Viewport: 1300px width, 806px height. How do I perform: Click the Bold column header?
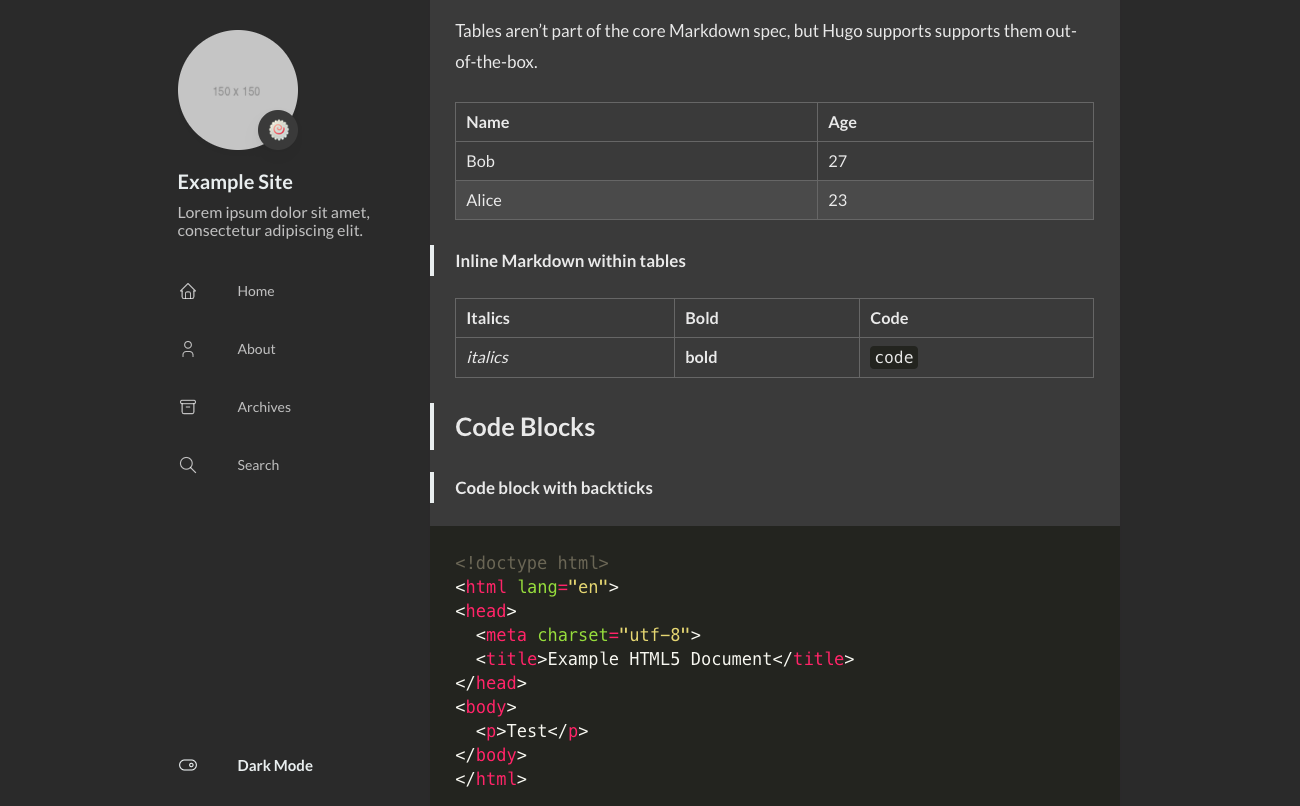pos(767,318)
